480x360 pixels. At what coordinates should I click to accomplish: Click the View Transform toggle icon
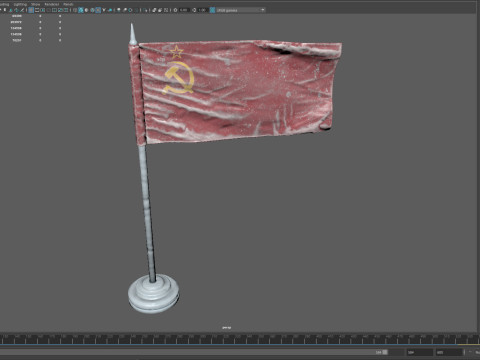tap(212, 10)
